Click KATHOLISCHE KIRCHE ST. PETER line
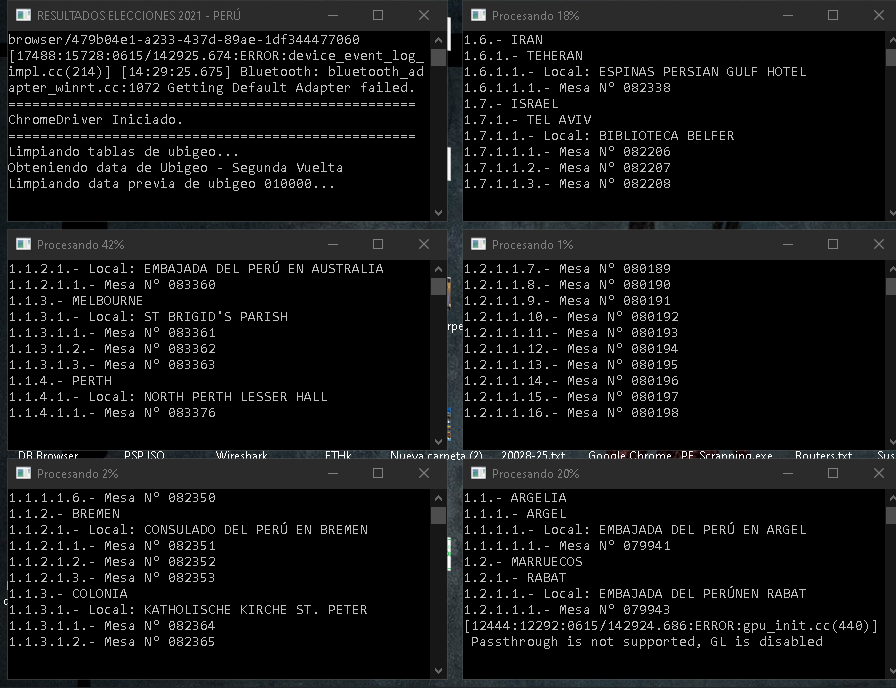Viewport: 896px width, 688px height. [188, 610]
